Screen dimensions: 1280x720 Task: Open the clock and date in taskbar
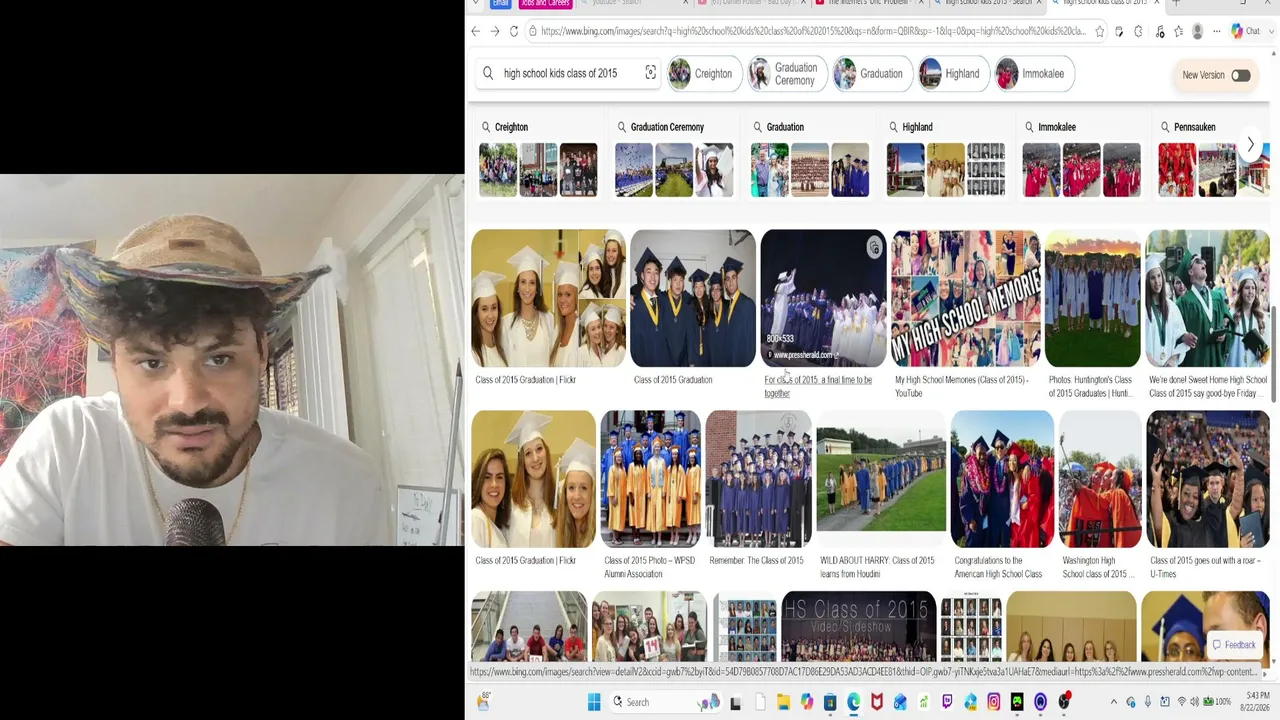tap(1256, 702)
